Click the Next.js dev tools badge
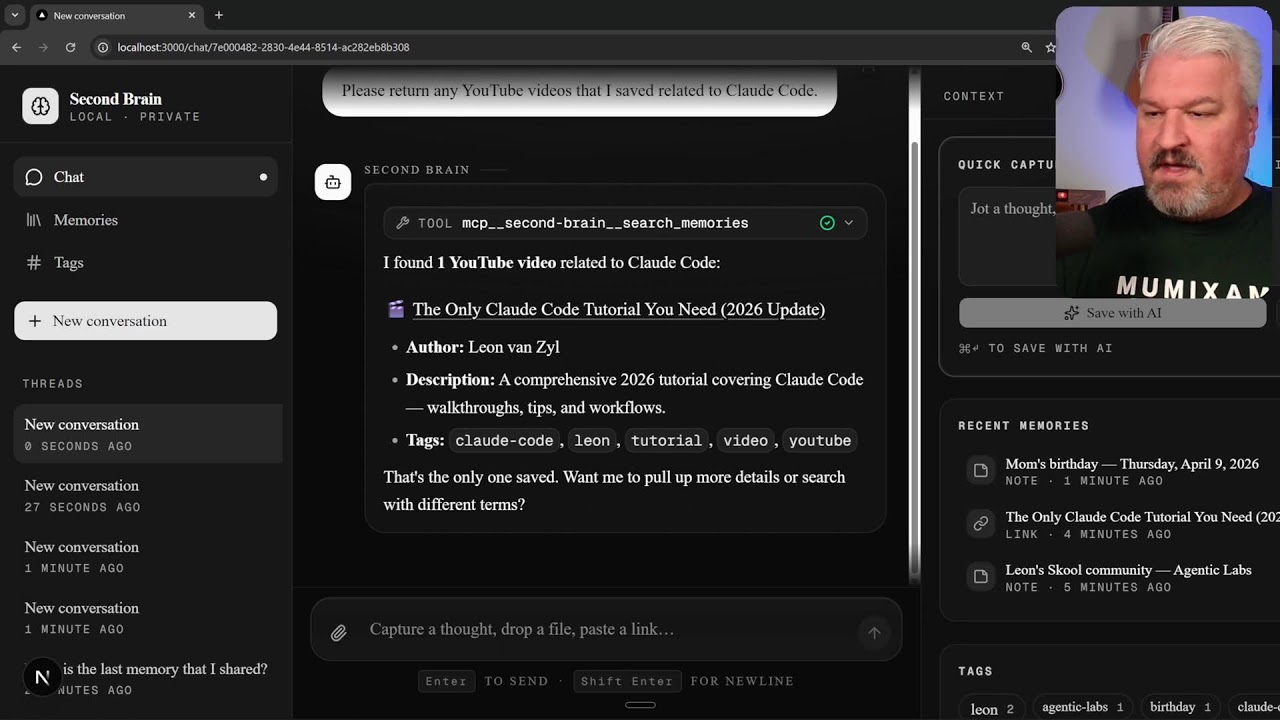Screen dimensions: 1280x720 click(x=42, y=677)
